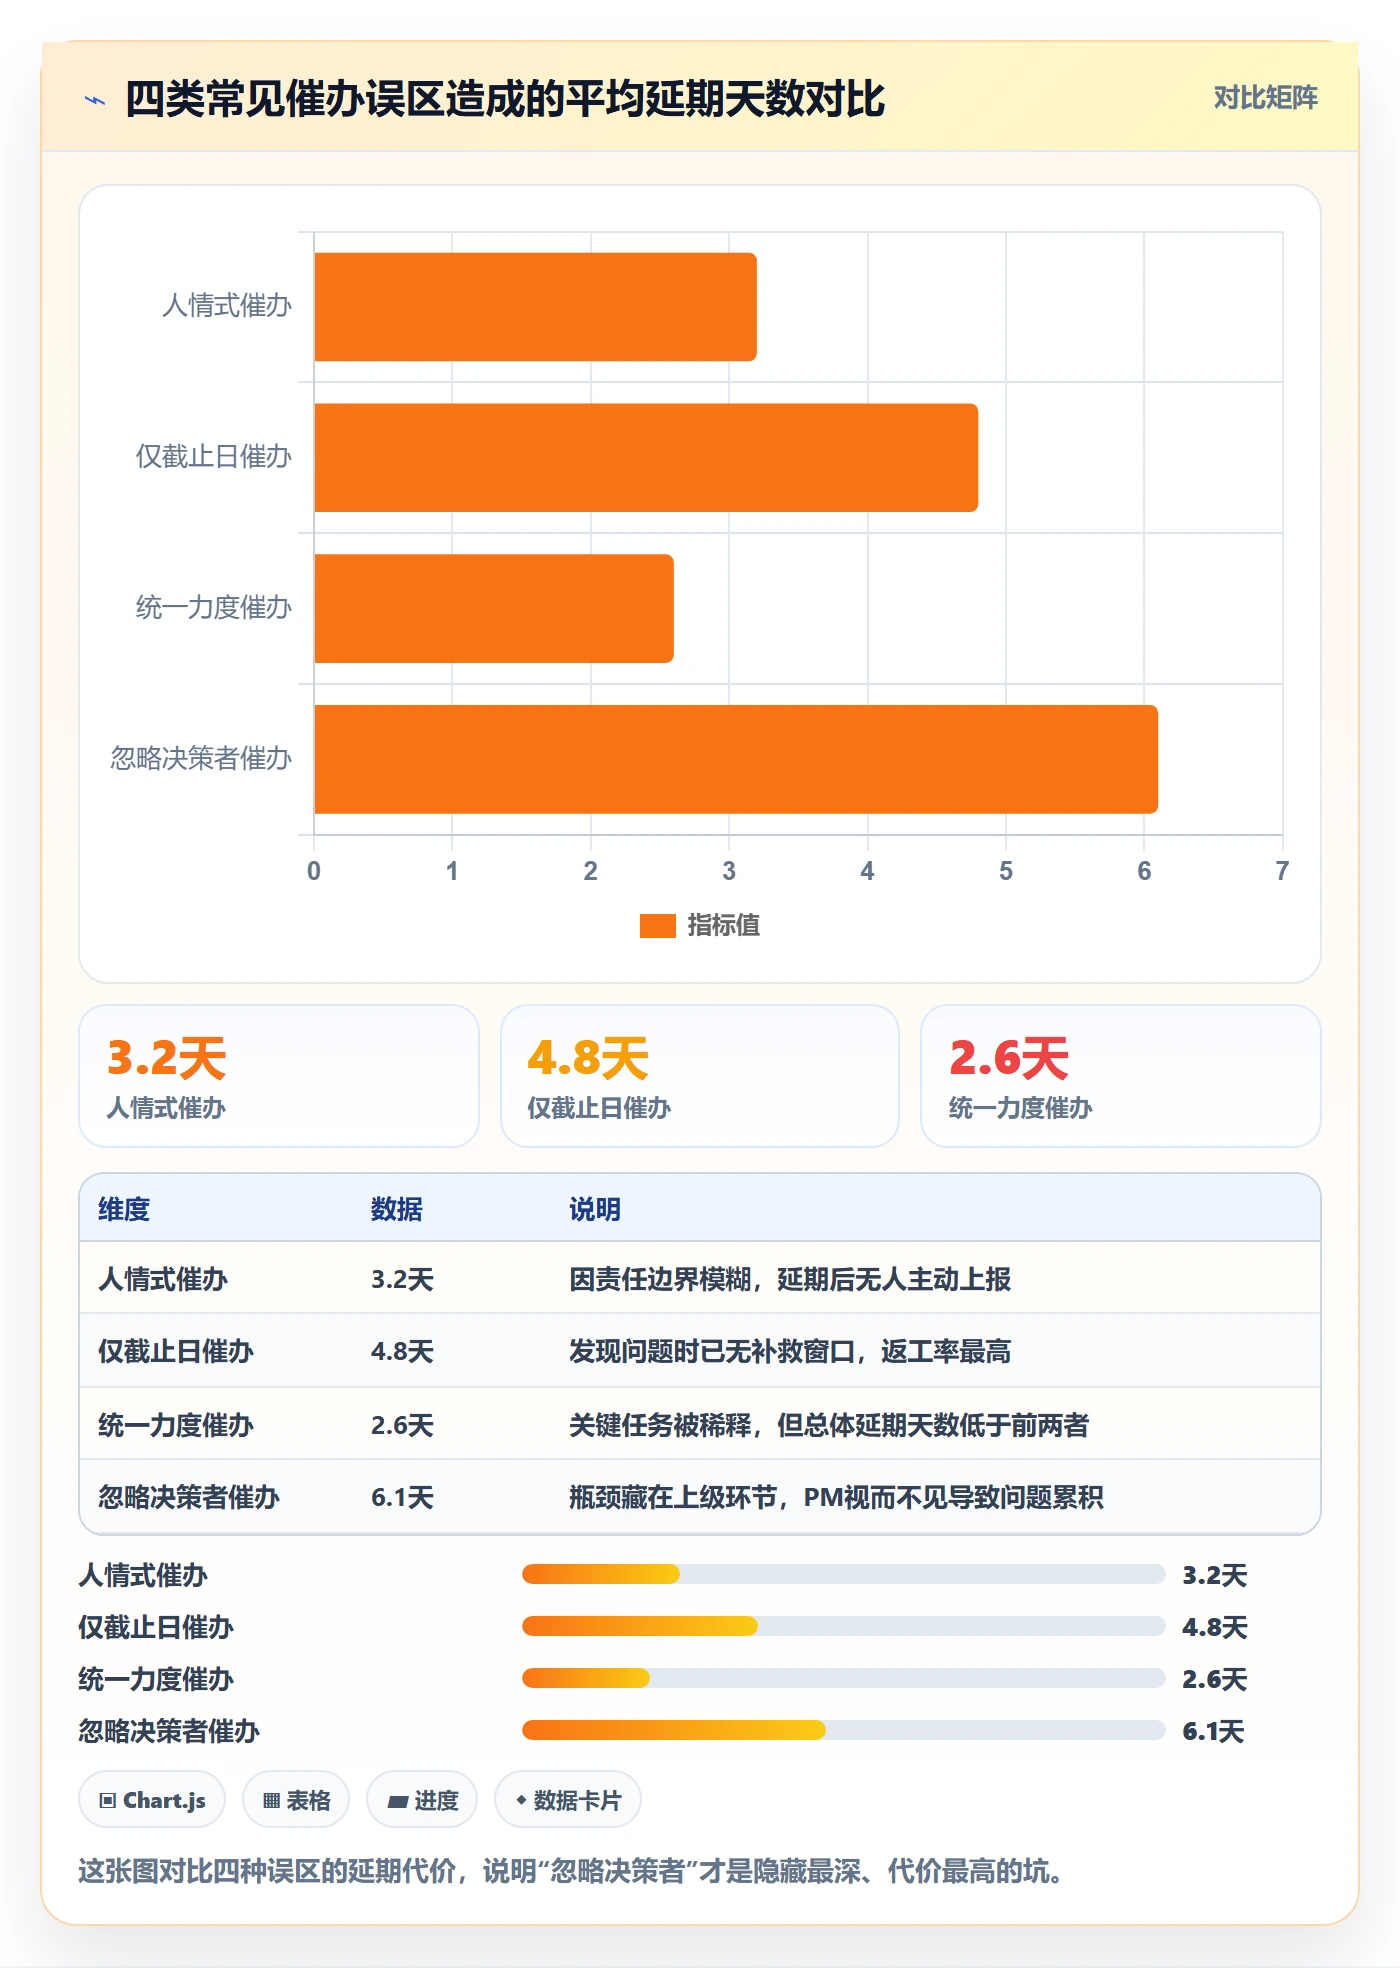1400x1968 pixels.
Task: Click the 人情式催办 progress bar
Action: click(844, 1574)
